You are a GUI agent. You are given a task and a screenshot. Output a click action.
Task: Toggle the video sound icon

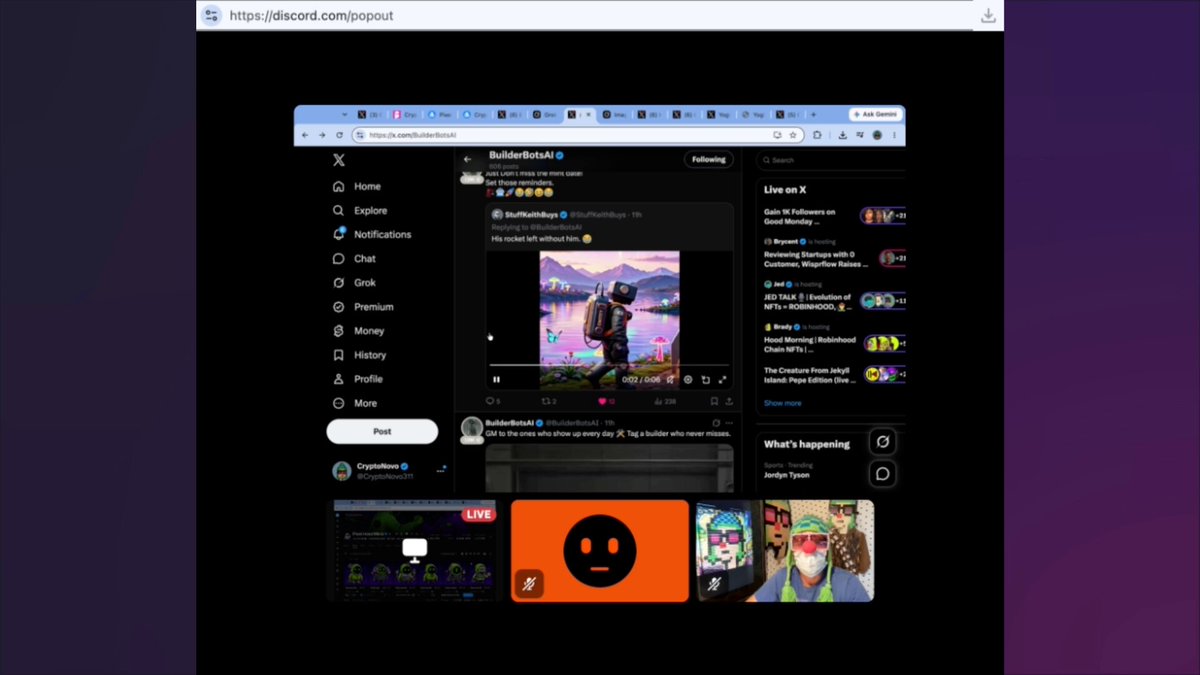coord(670,380)
